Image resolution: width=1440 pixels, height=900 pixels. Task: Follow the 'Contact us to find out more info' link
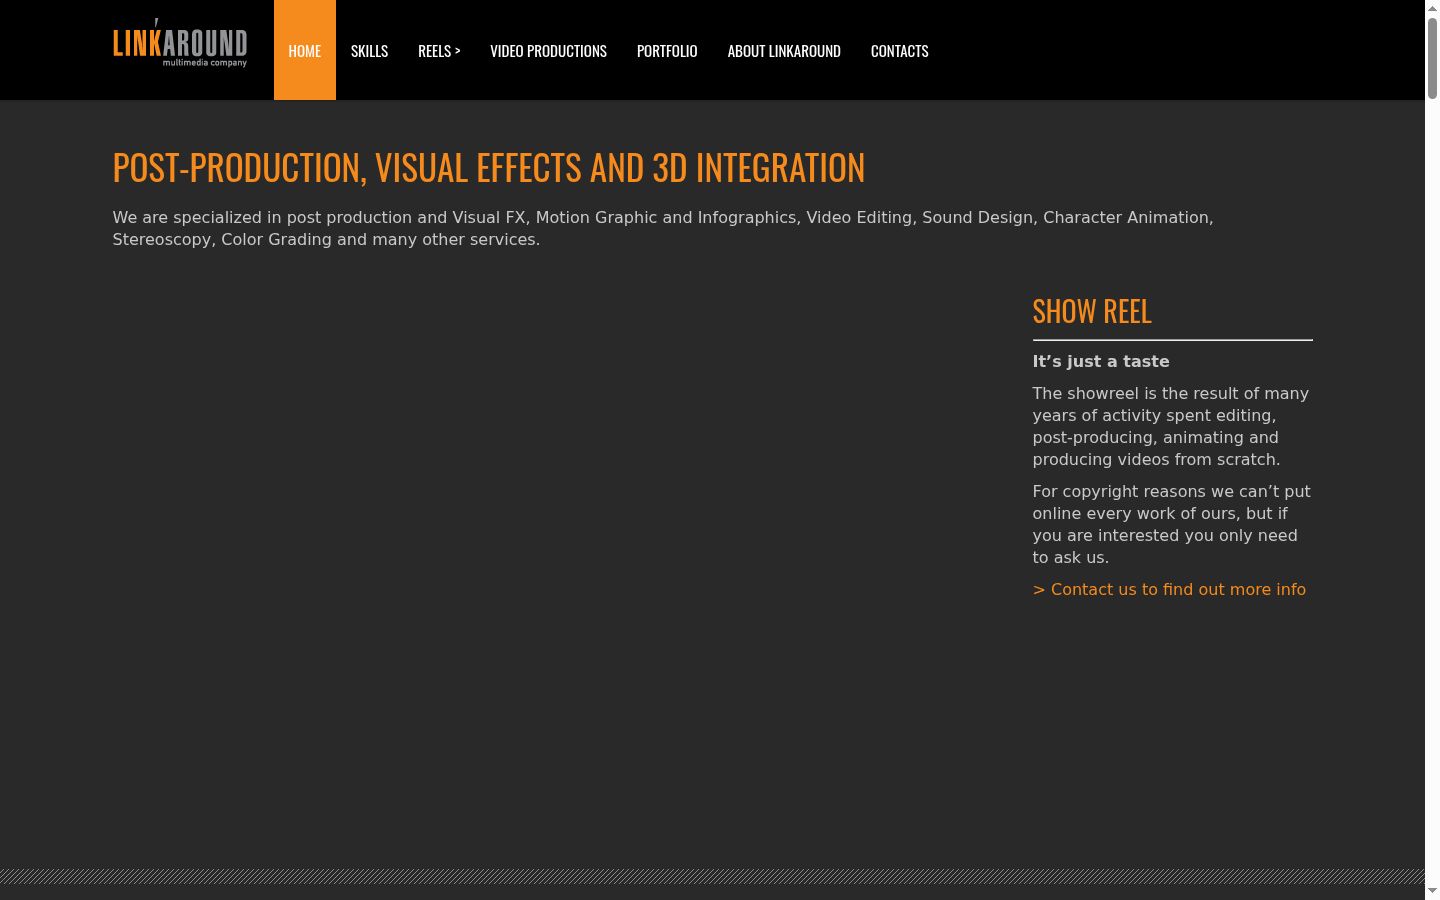click(x=1169, y=590)
